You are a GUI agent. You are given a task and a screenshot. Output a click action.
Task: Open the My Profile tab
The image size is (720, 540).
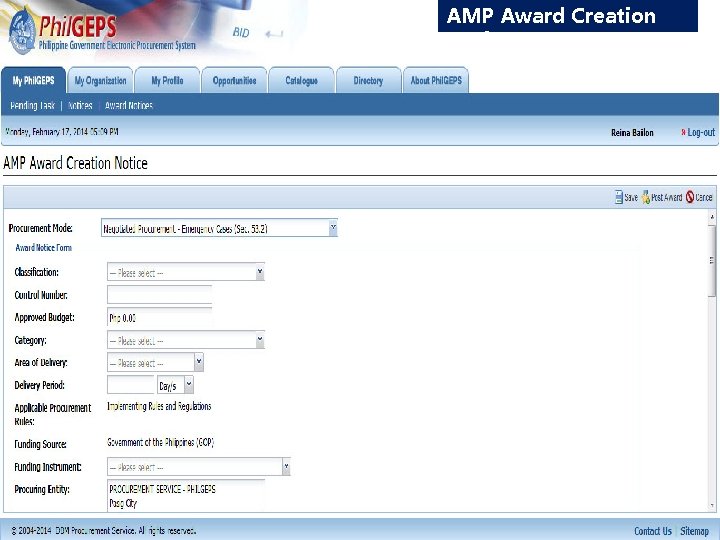click(x=167, y=81)
